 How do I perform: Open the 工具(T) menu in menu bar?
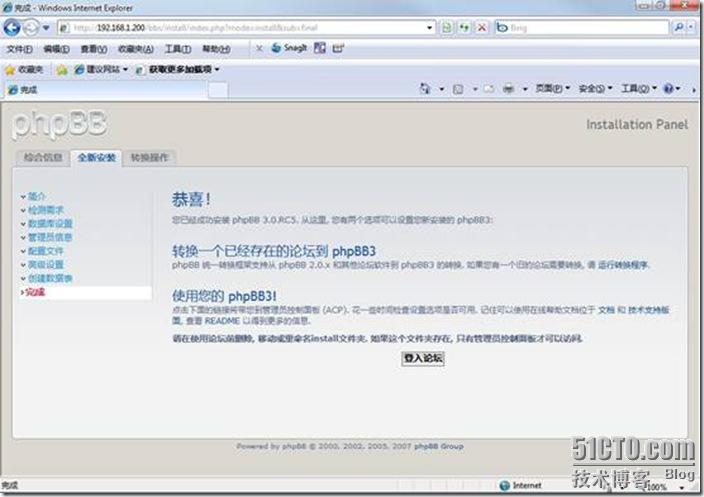pyautogui.click(x=178, y=49)
